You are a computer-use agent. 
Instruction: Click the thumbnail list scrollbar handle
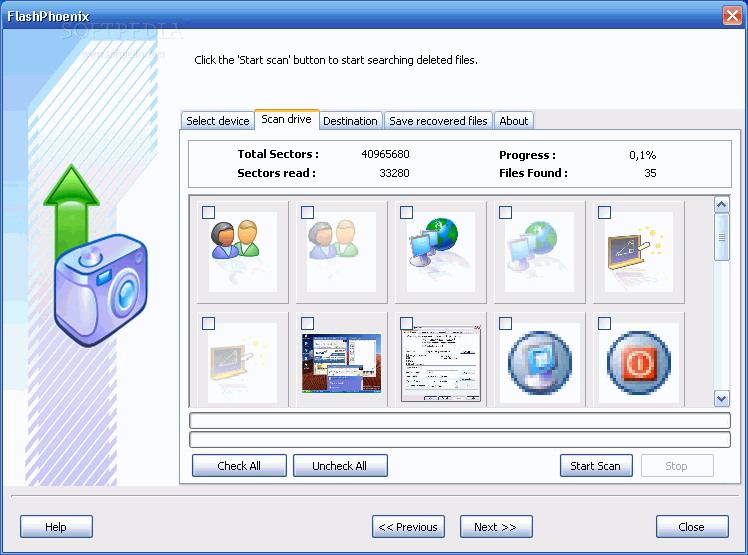tap(722, 237)
